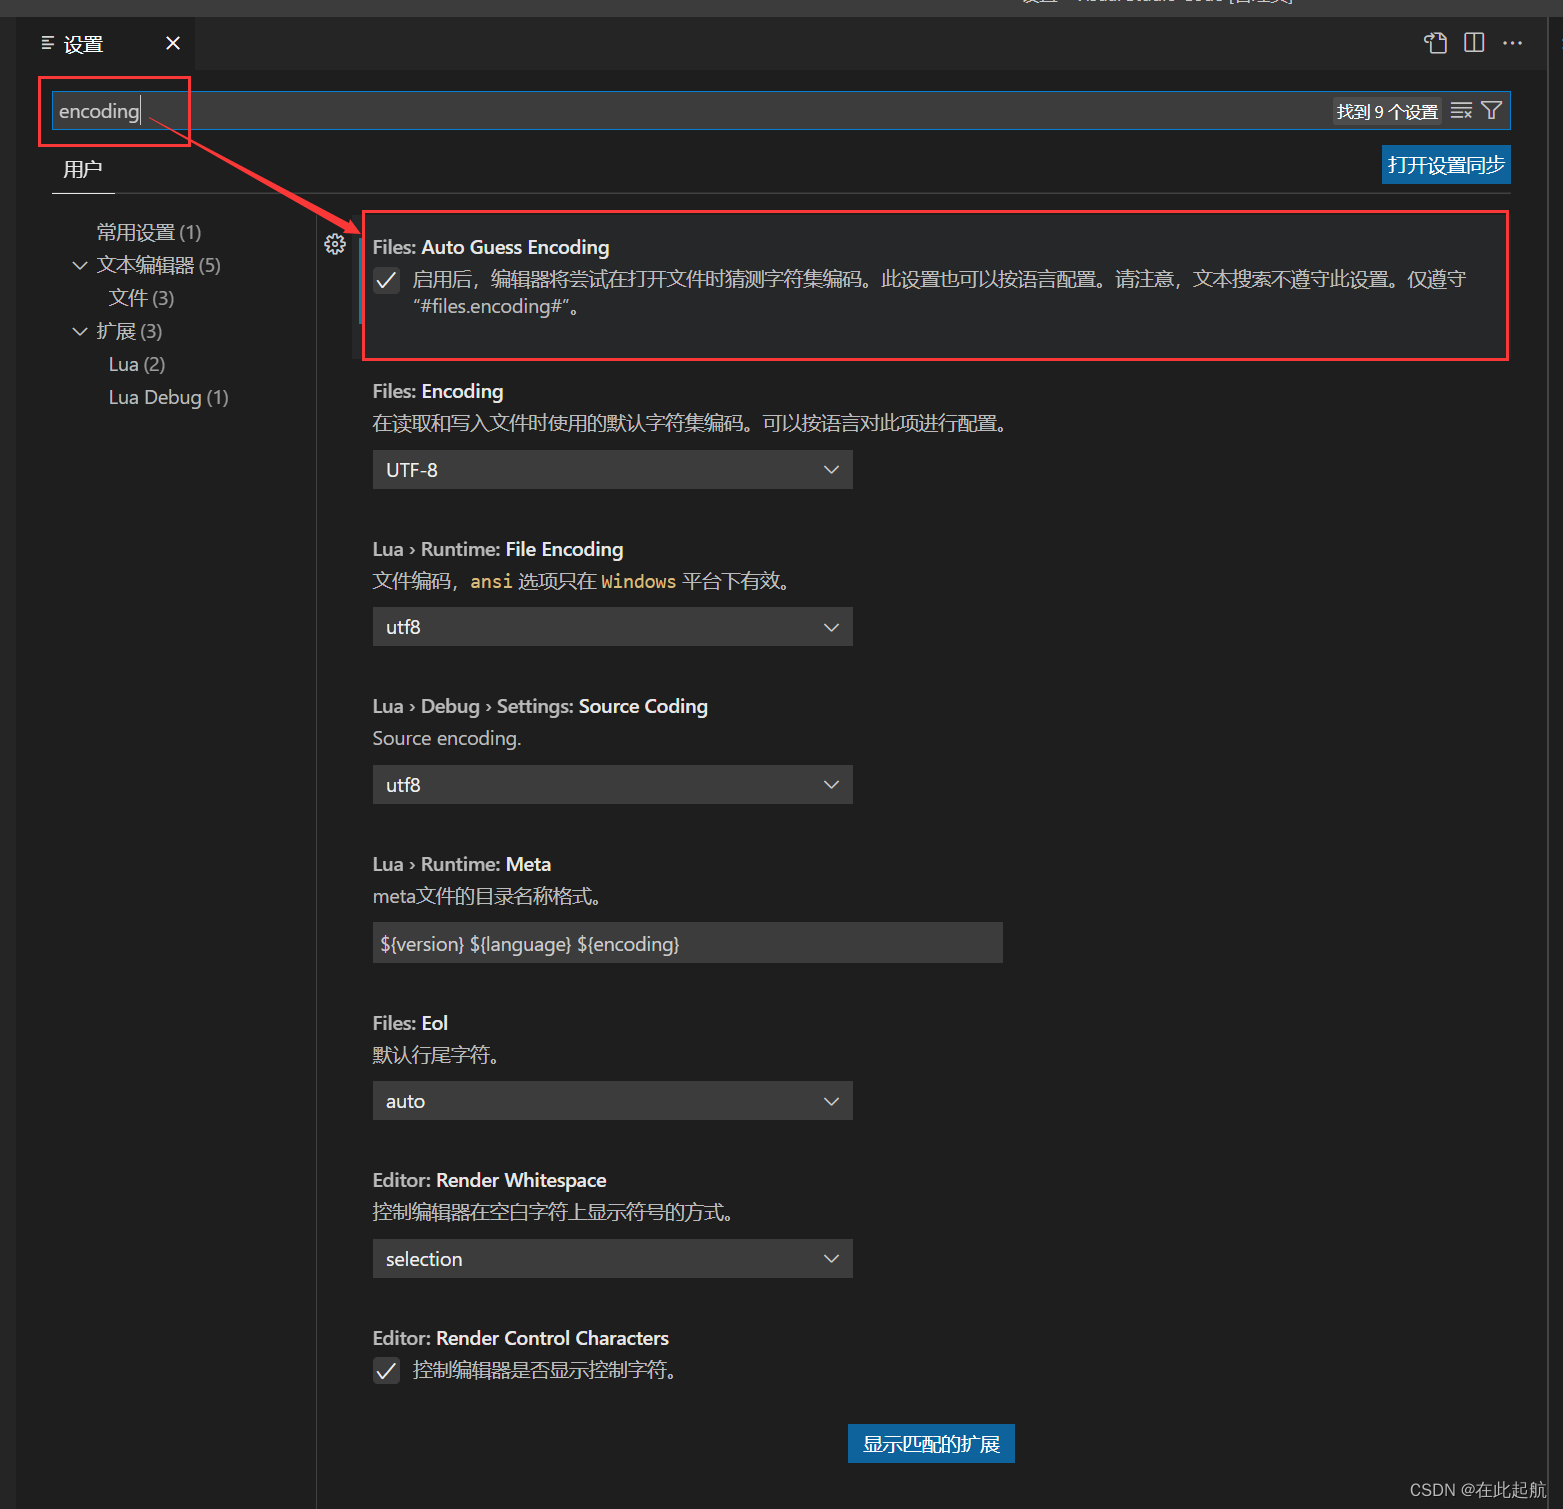The height and width of the screenshot is (1509, 1563).
Task: Click the Lua Runtime: Meta title
Action: point(462,864)
